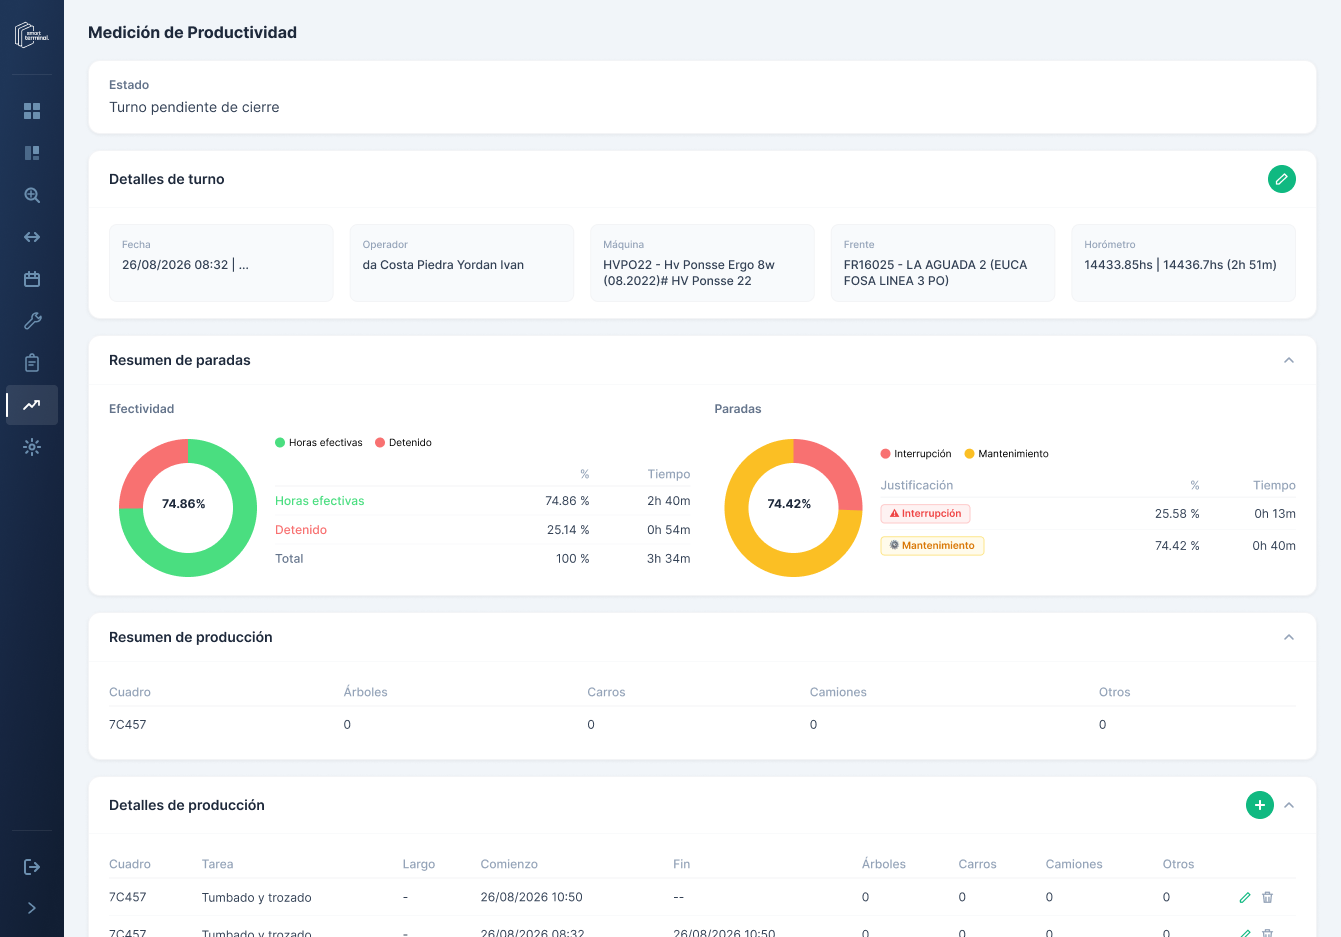Edit shift details with green pencil button
Viewport: 1341px width, 937px height.
1282,179
